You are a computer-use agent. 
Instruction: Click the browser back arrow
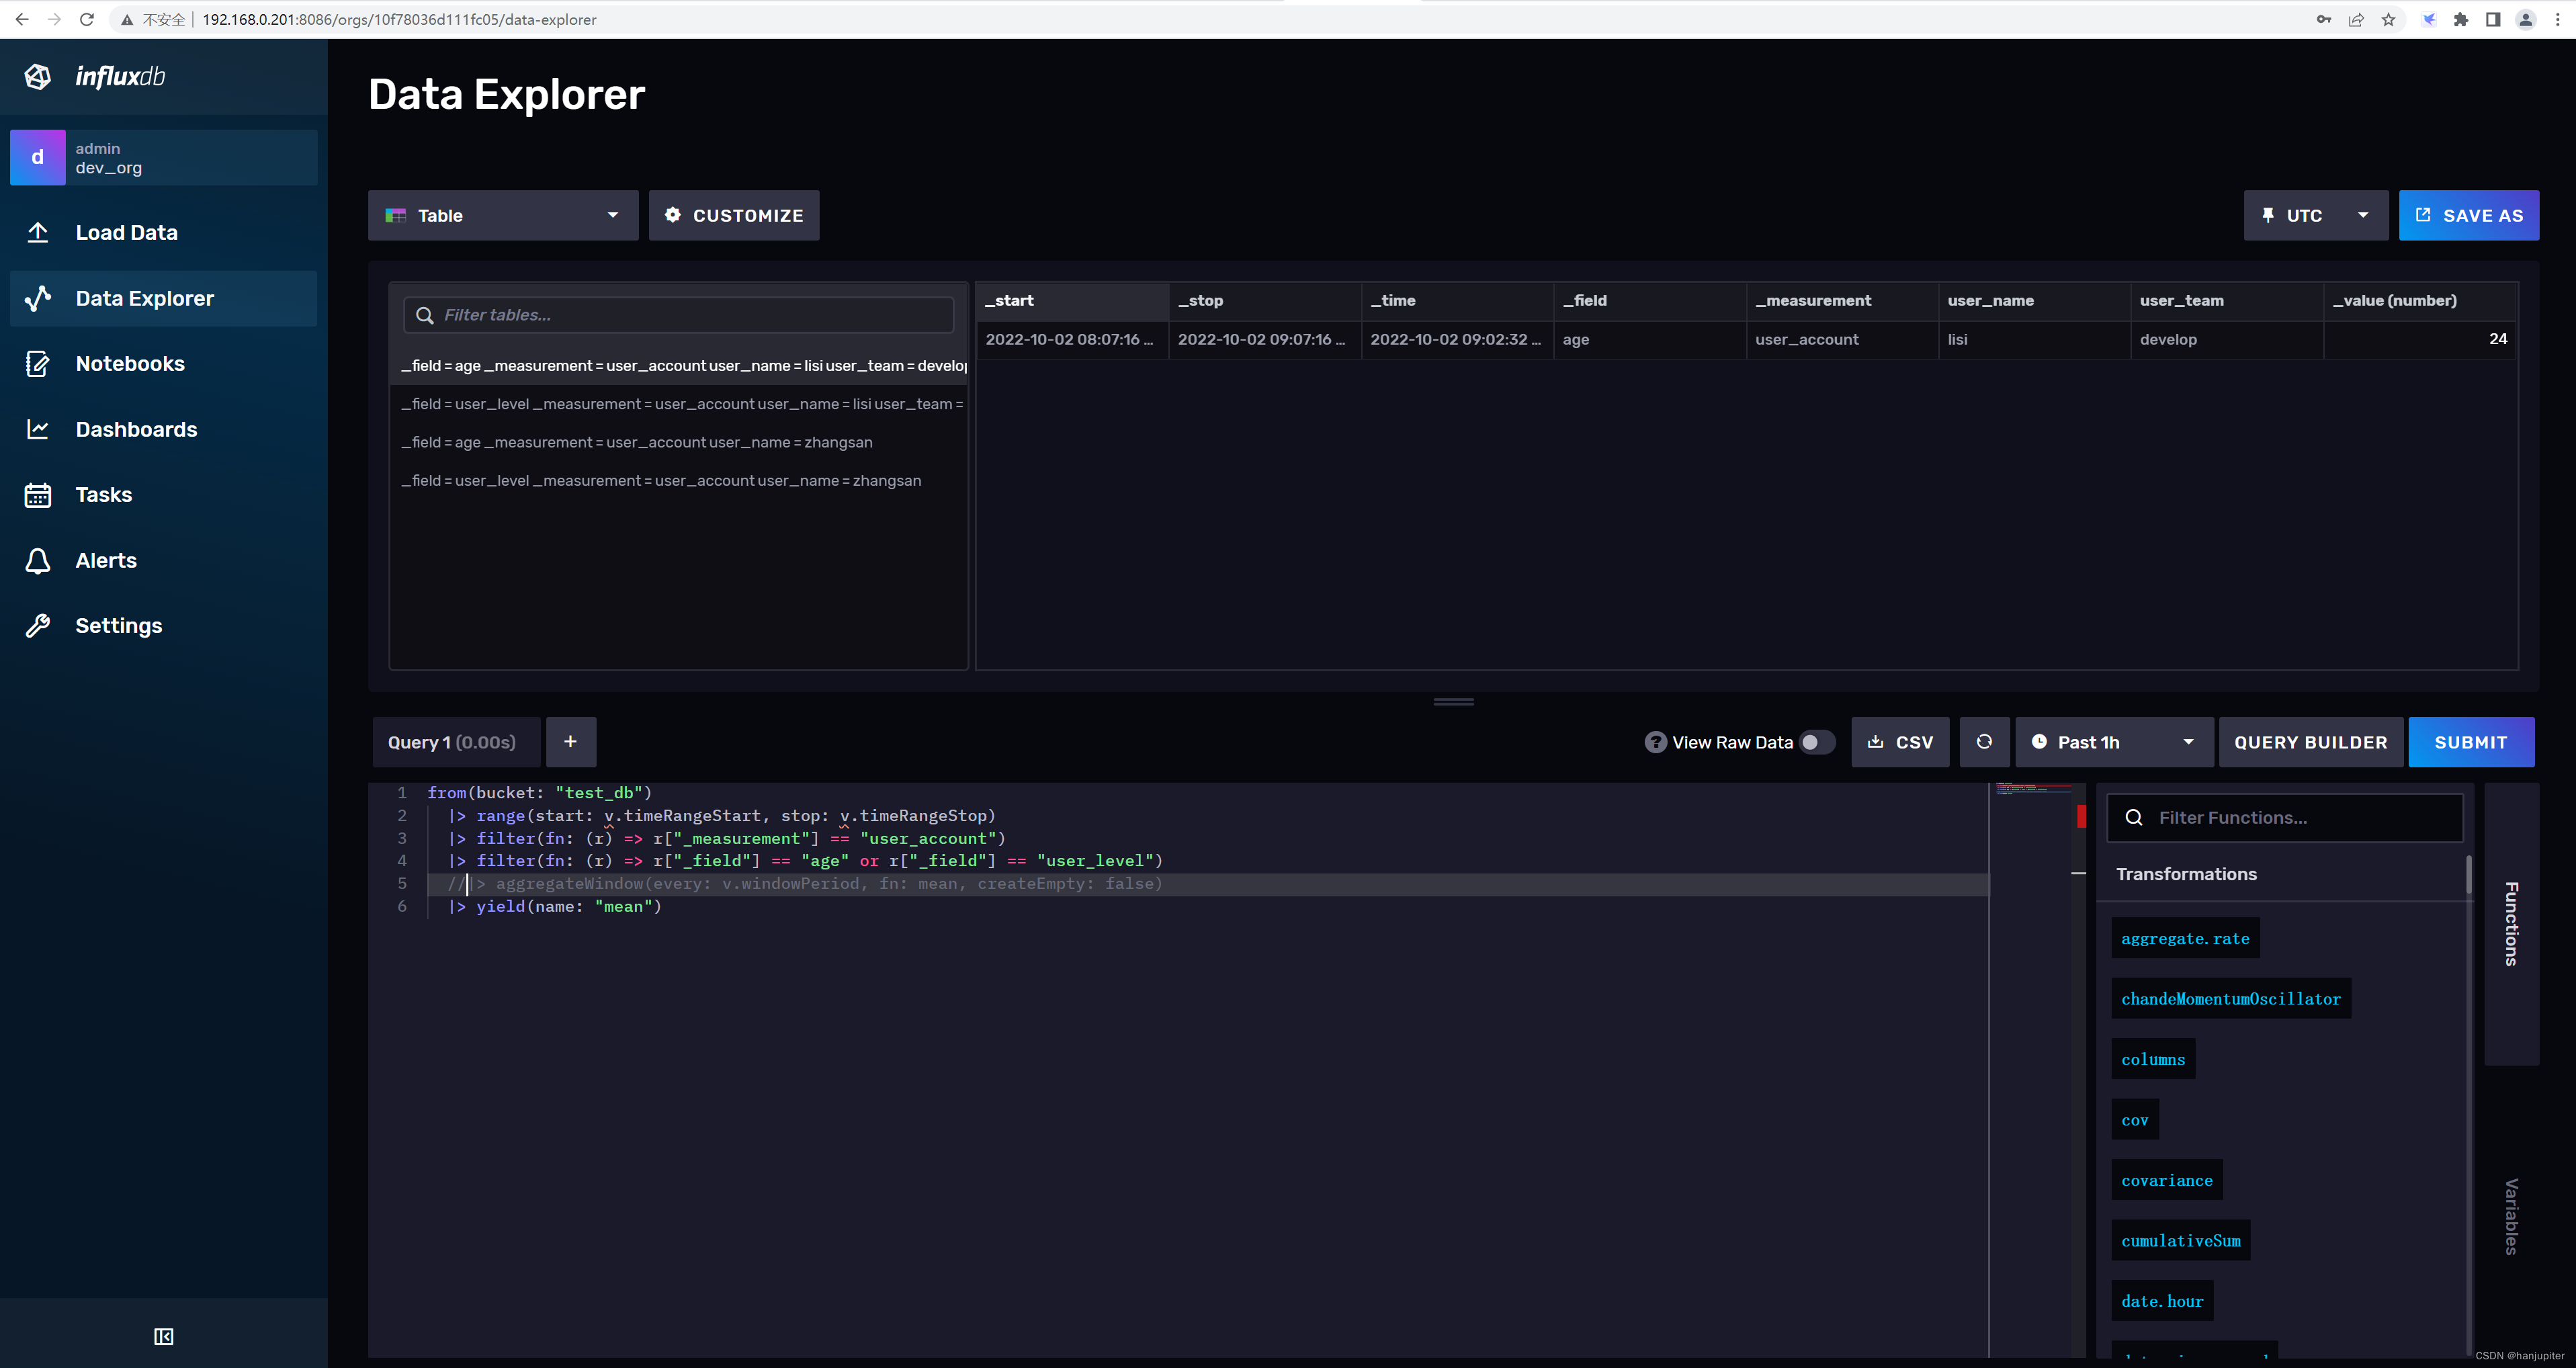(22, 19)
